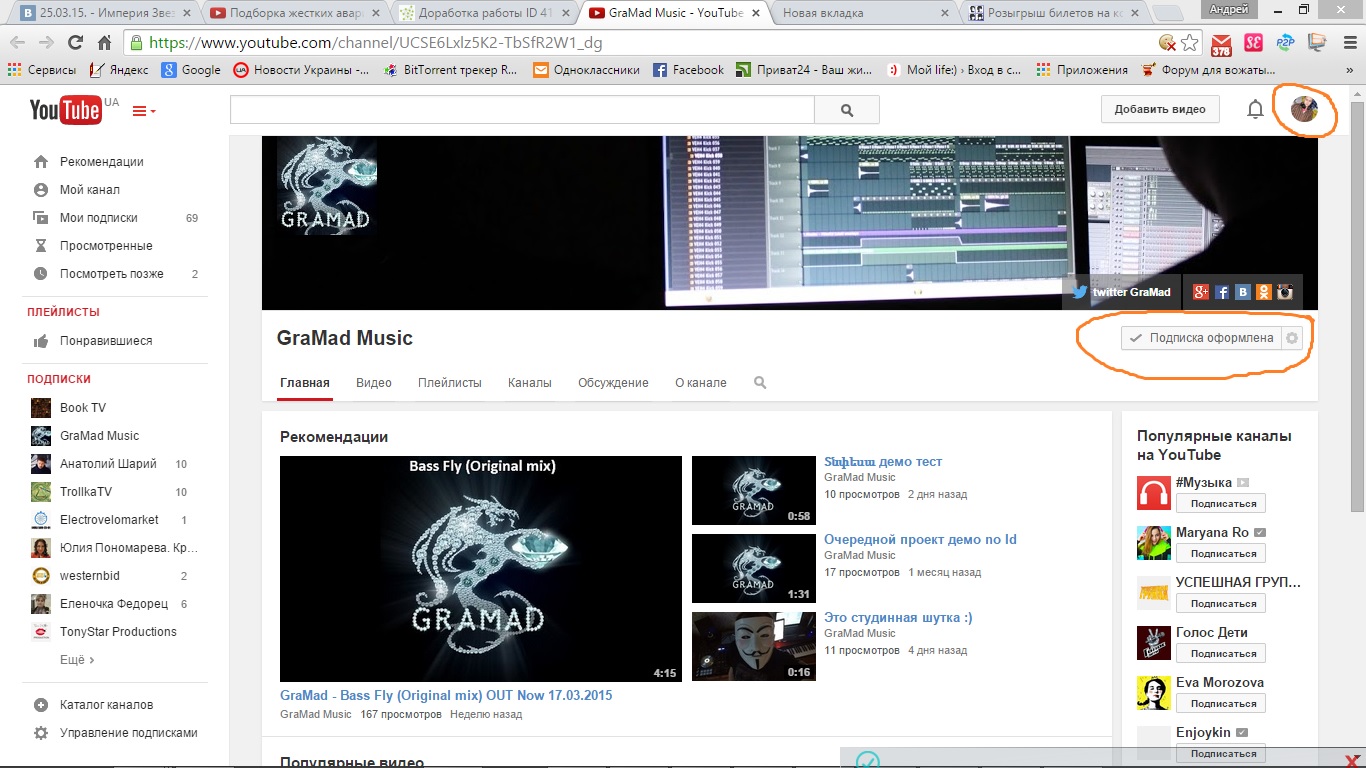This screenshot has width=1366, height=768.
Task: Click the Odnoklassniki icon on channel banner
Action: click(x=1264, y=292)
